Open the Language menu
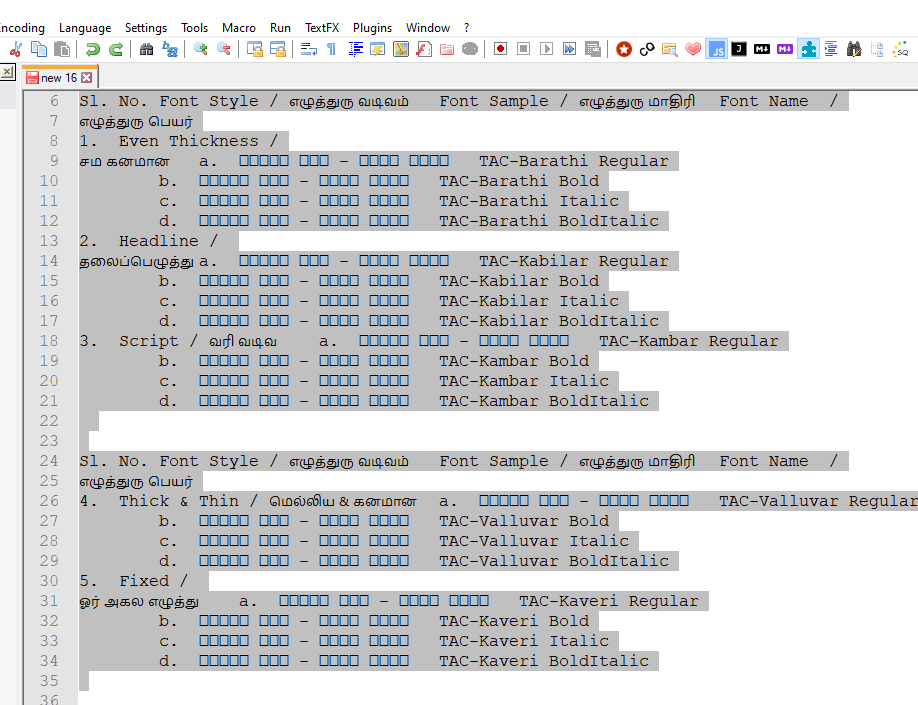918x705 pixels. click(x=85, y=28)
